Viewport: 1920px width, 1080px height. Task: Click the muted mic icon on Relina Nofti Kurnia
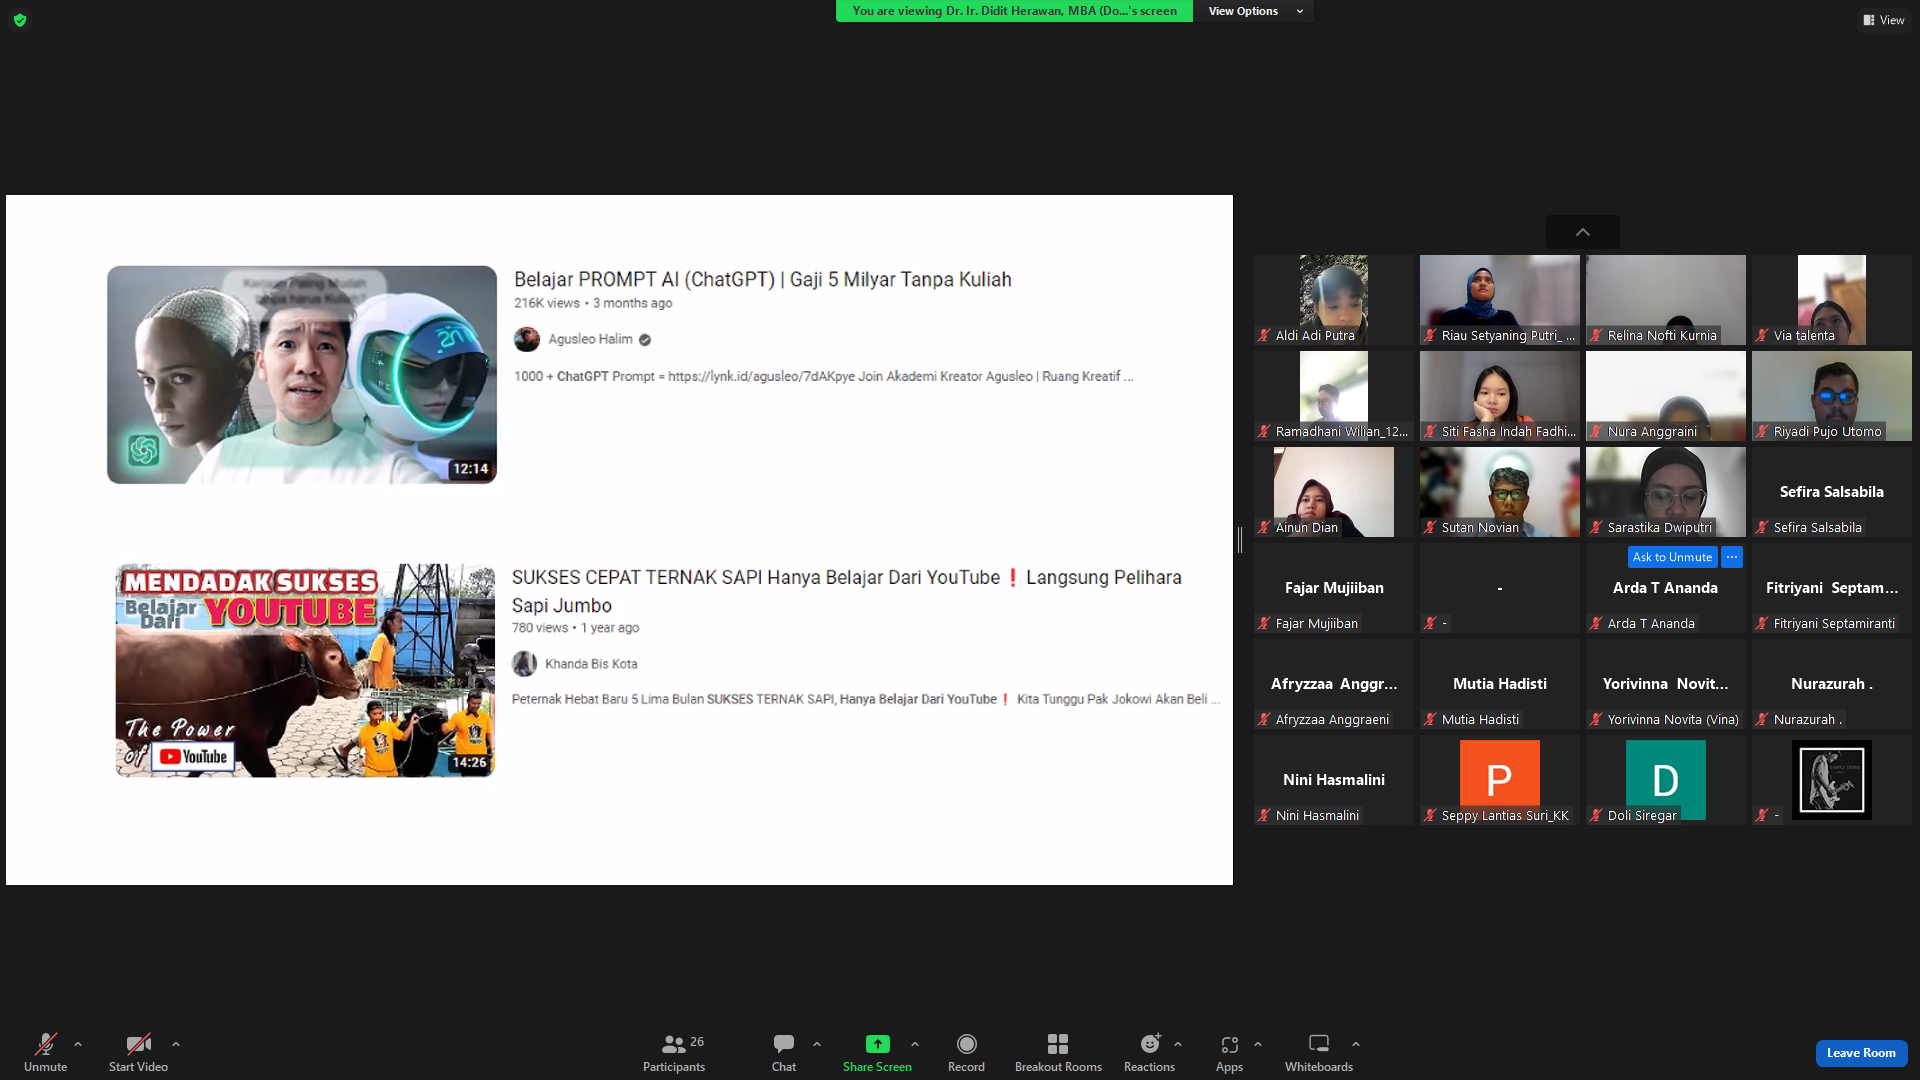pos(1596,336)
